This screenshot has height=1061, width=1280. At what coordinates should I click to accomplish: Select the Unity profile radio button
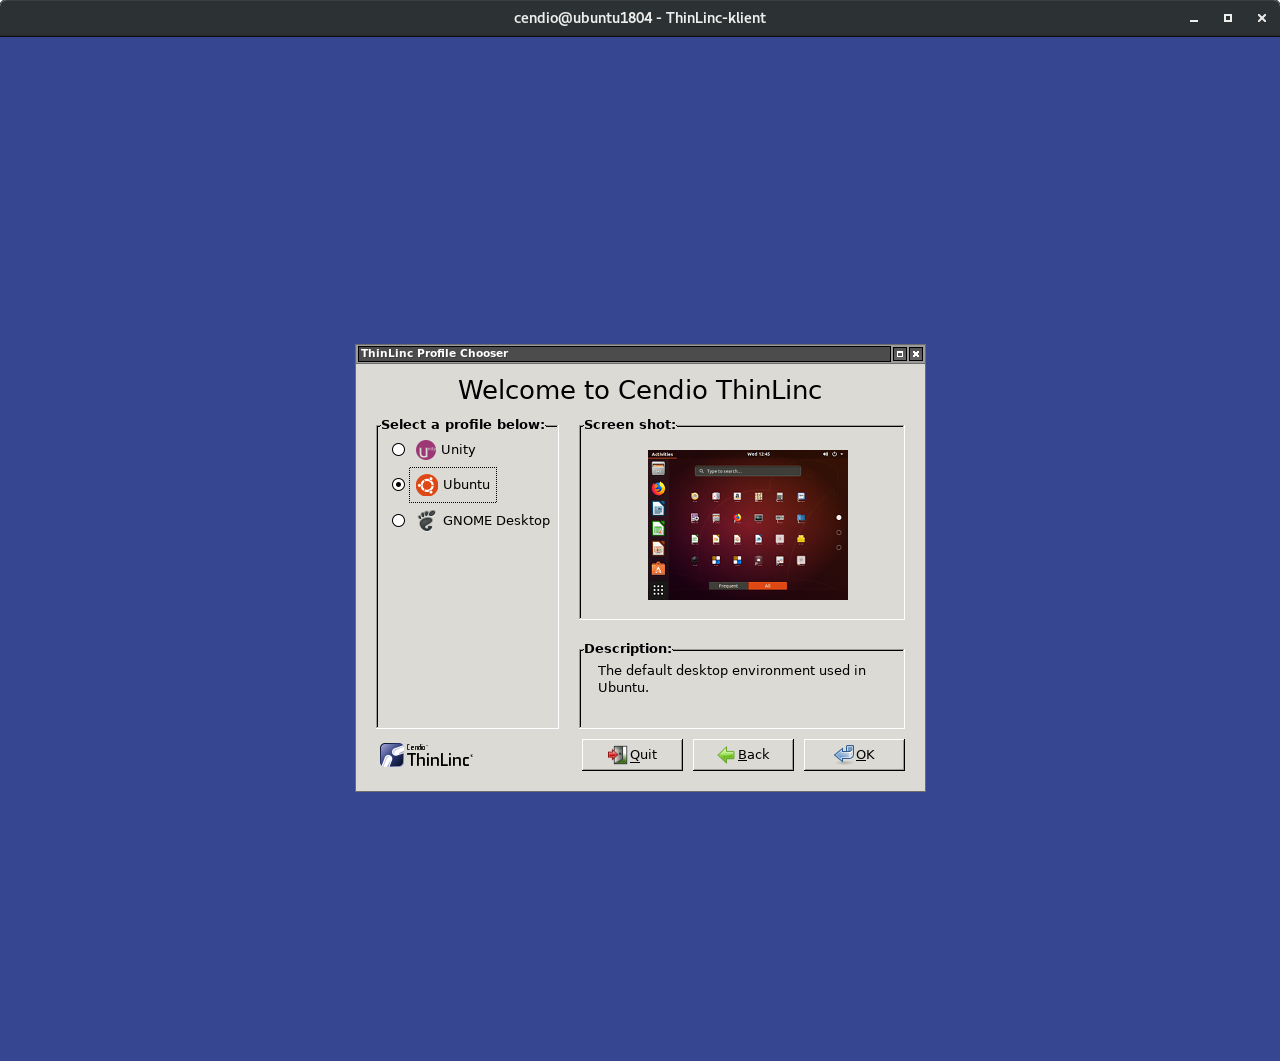coord(398,450)
